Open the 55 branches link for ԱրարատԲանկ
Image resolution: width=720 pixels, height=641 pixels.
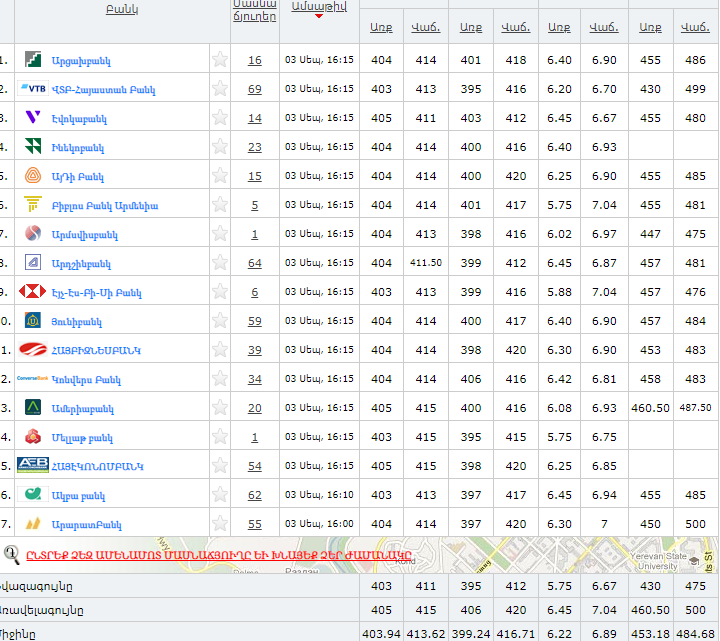click(255, 524)
